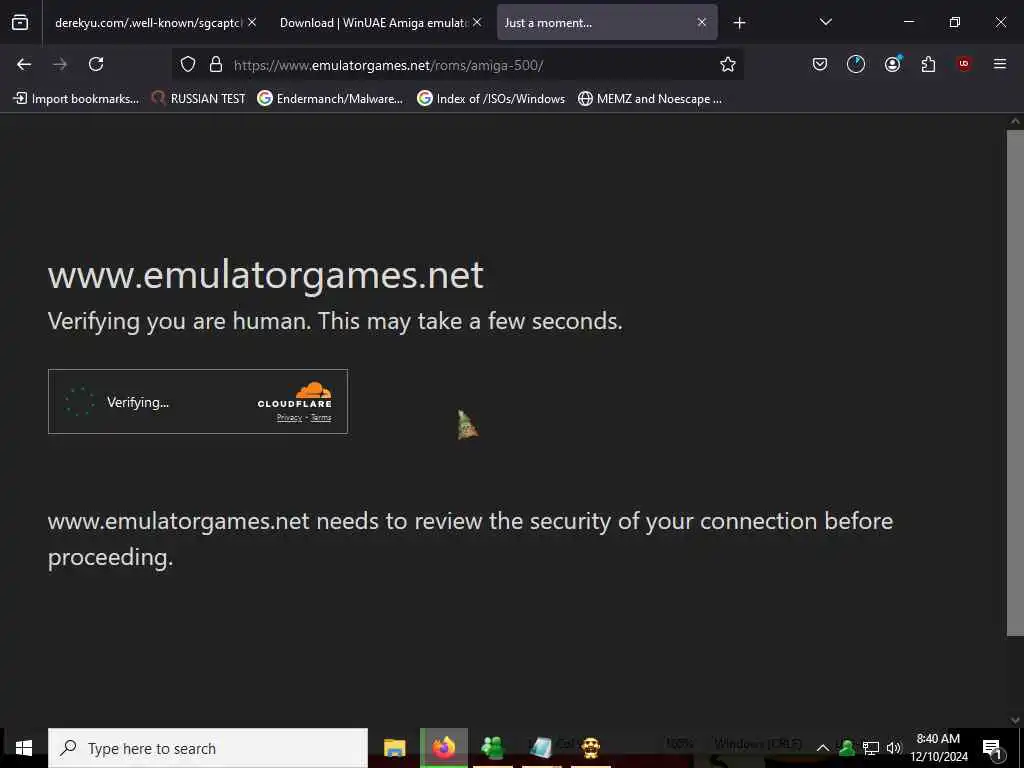The height and width of the screenshot is (768, 1024).
Task: Close the Just a moment tab
Action: coord(701,22)
